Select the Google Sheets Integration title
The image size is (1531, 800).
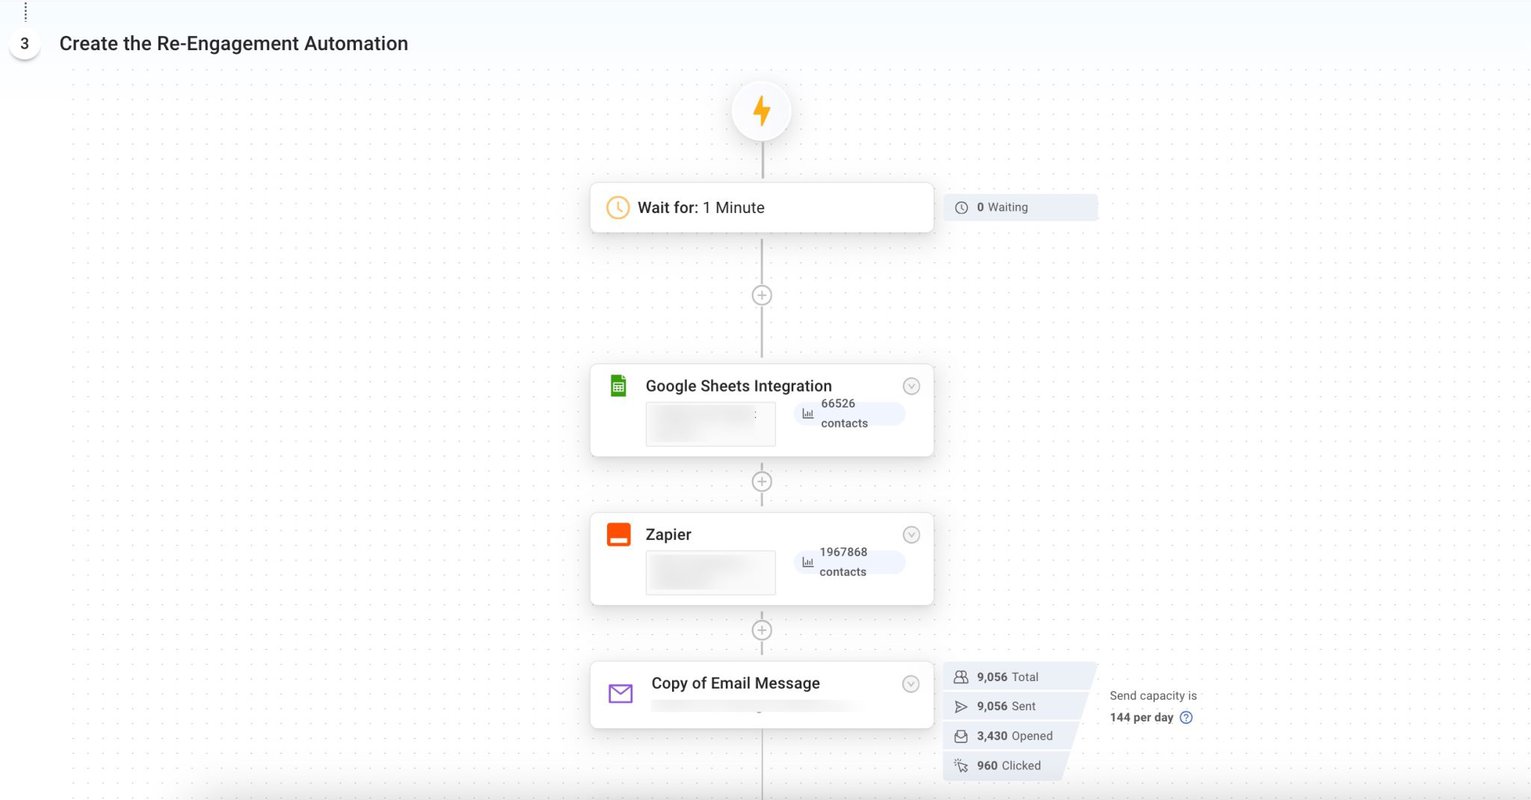tap(739, 386)
